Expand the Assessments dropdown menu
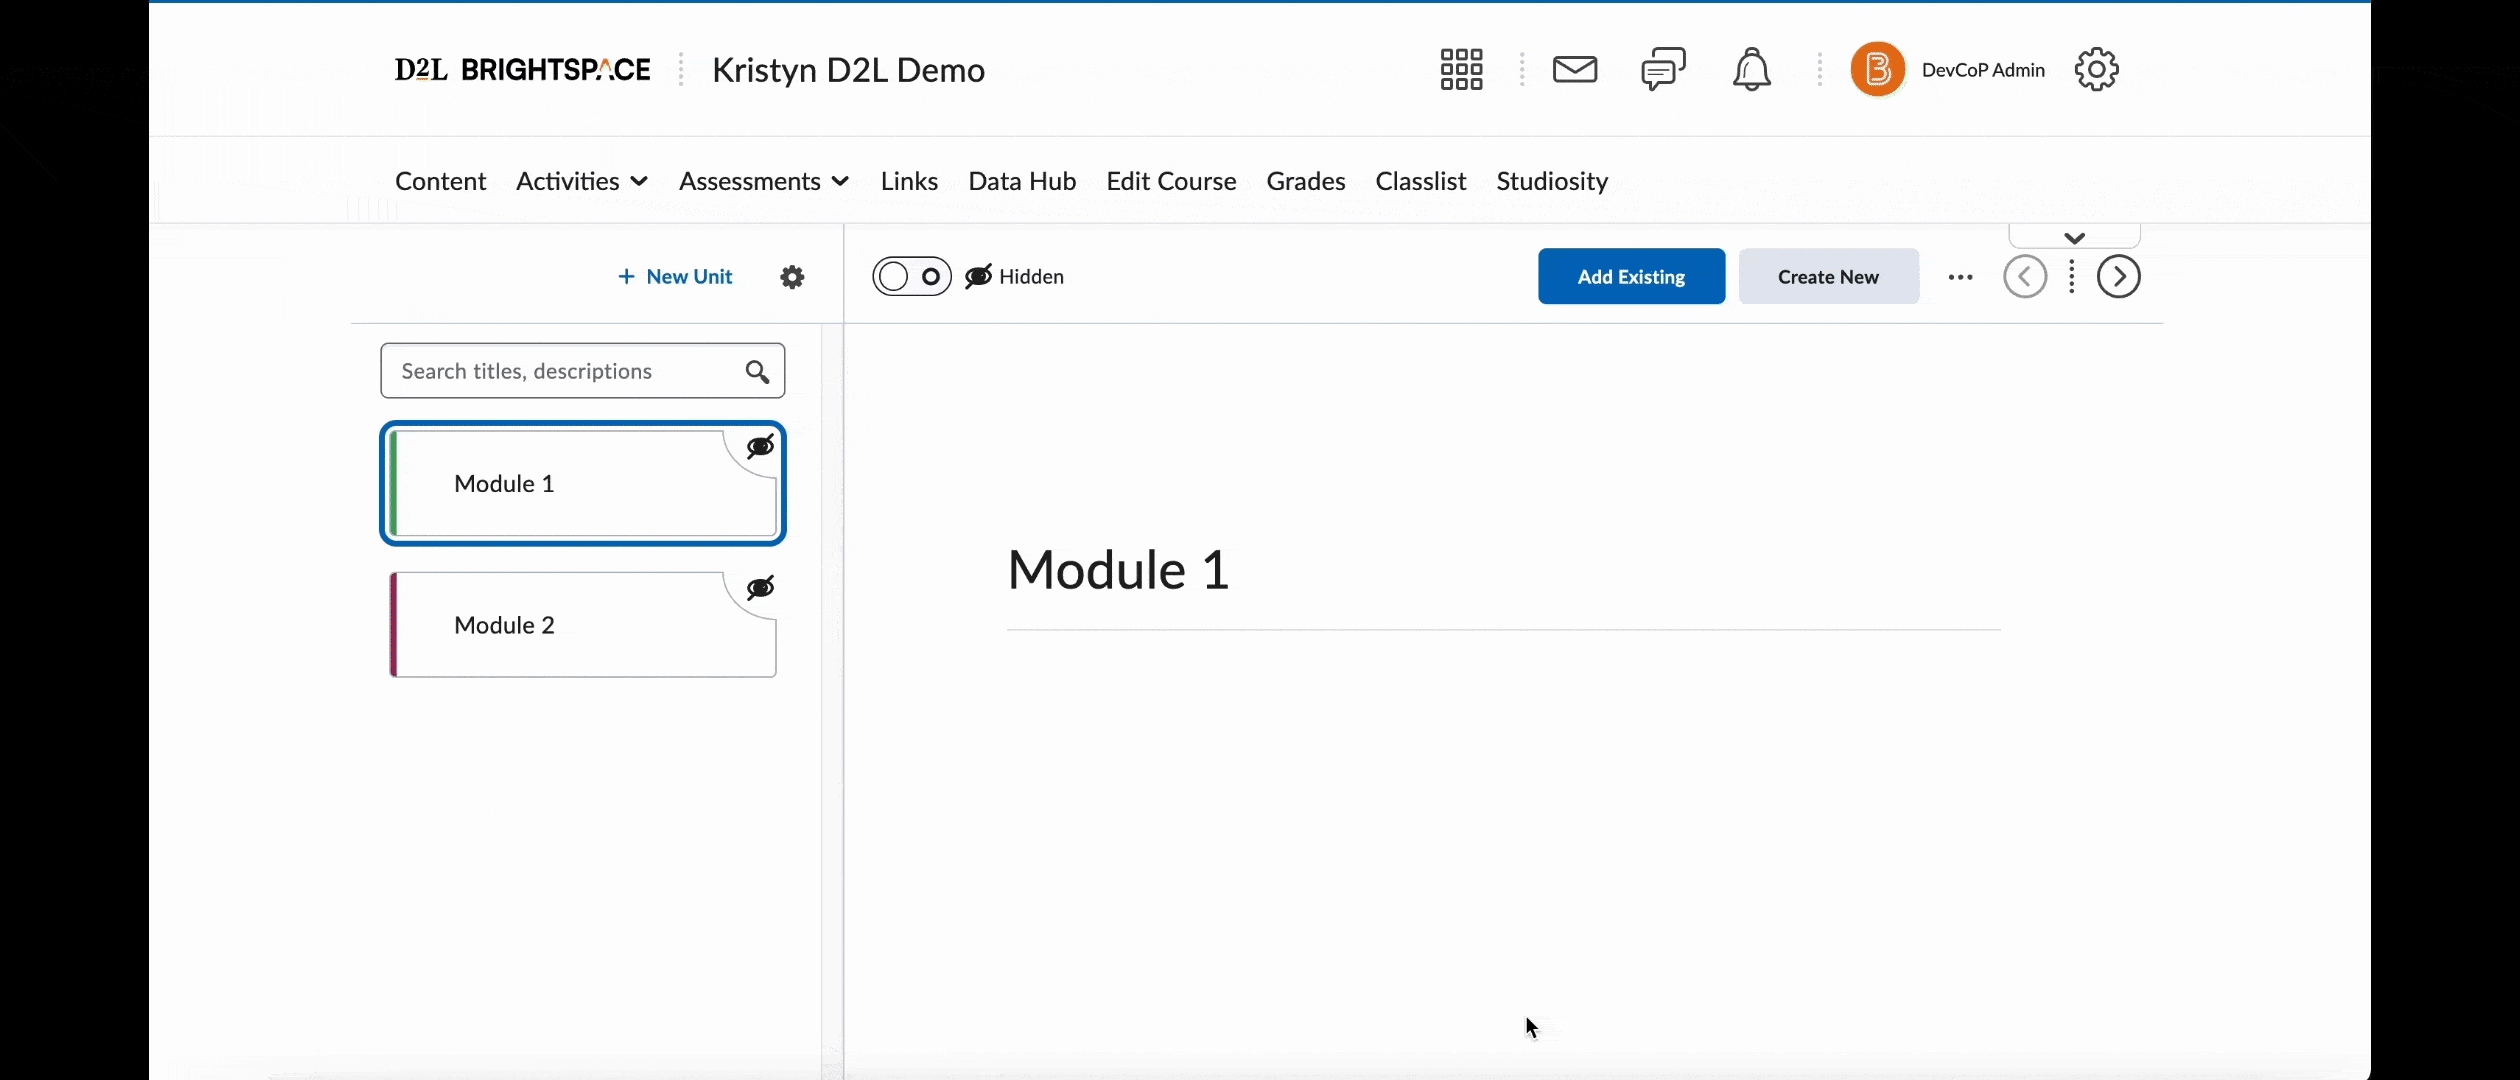 click(764, 181)
